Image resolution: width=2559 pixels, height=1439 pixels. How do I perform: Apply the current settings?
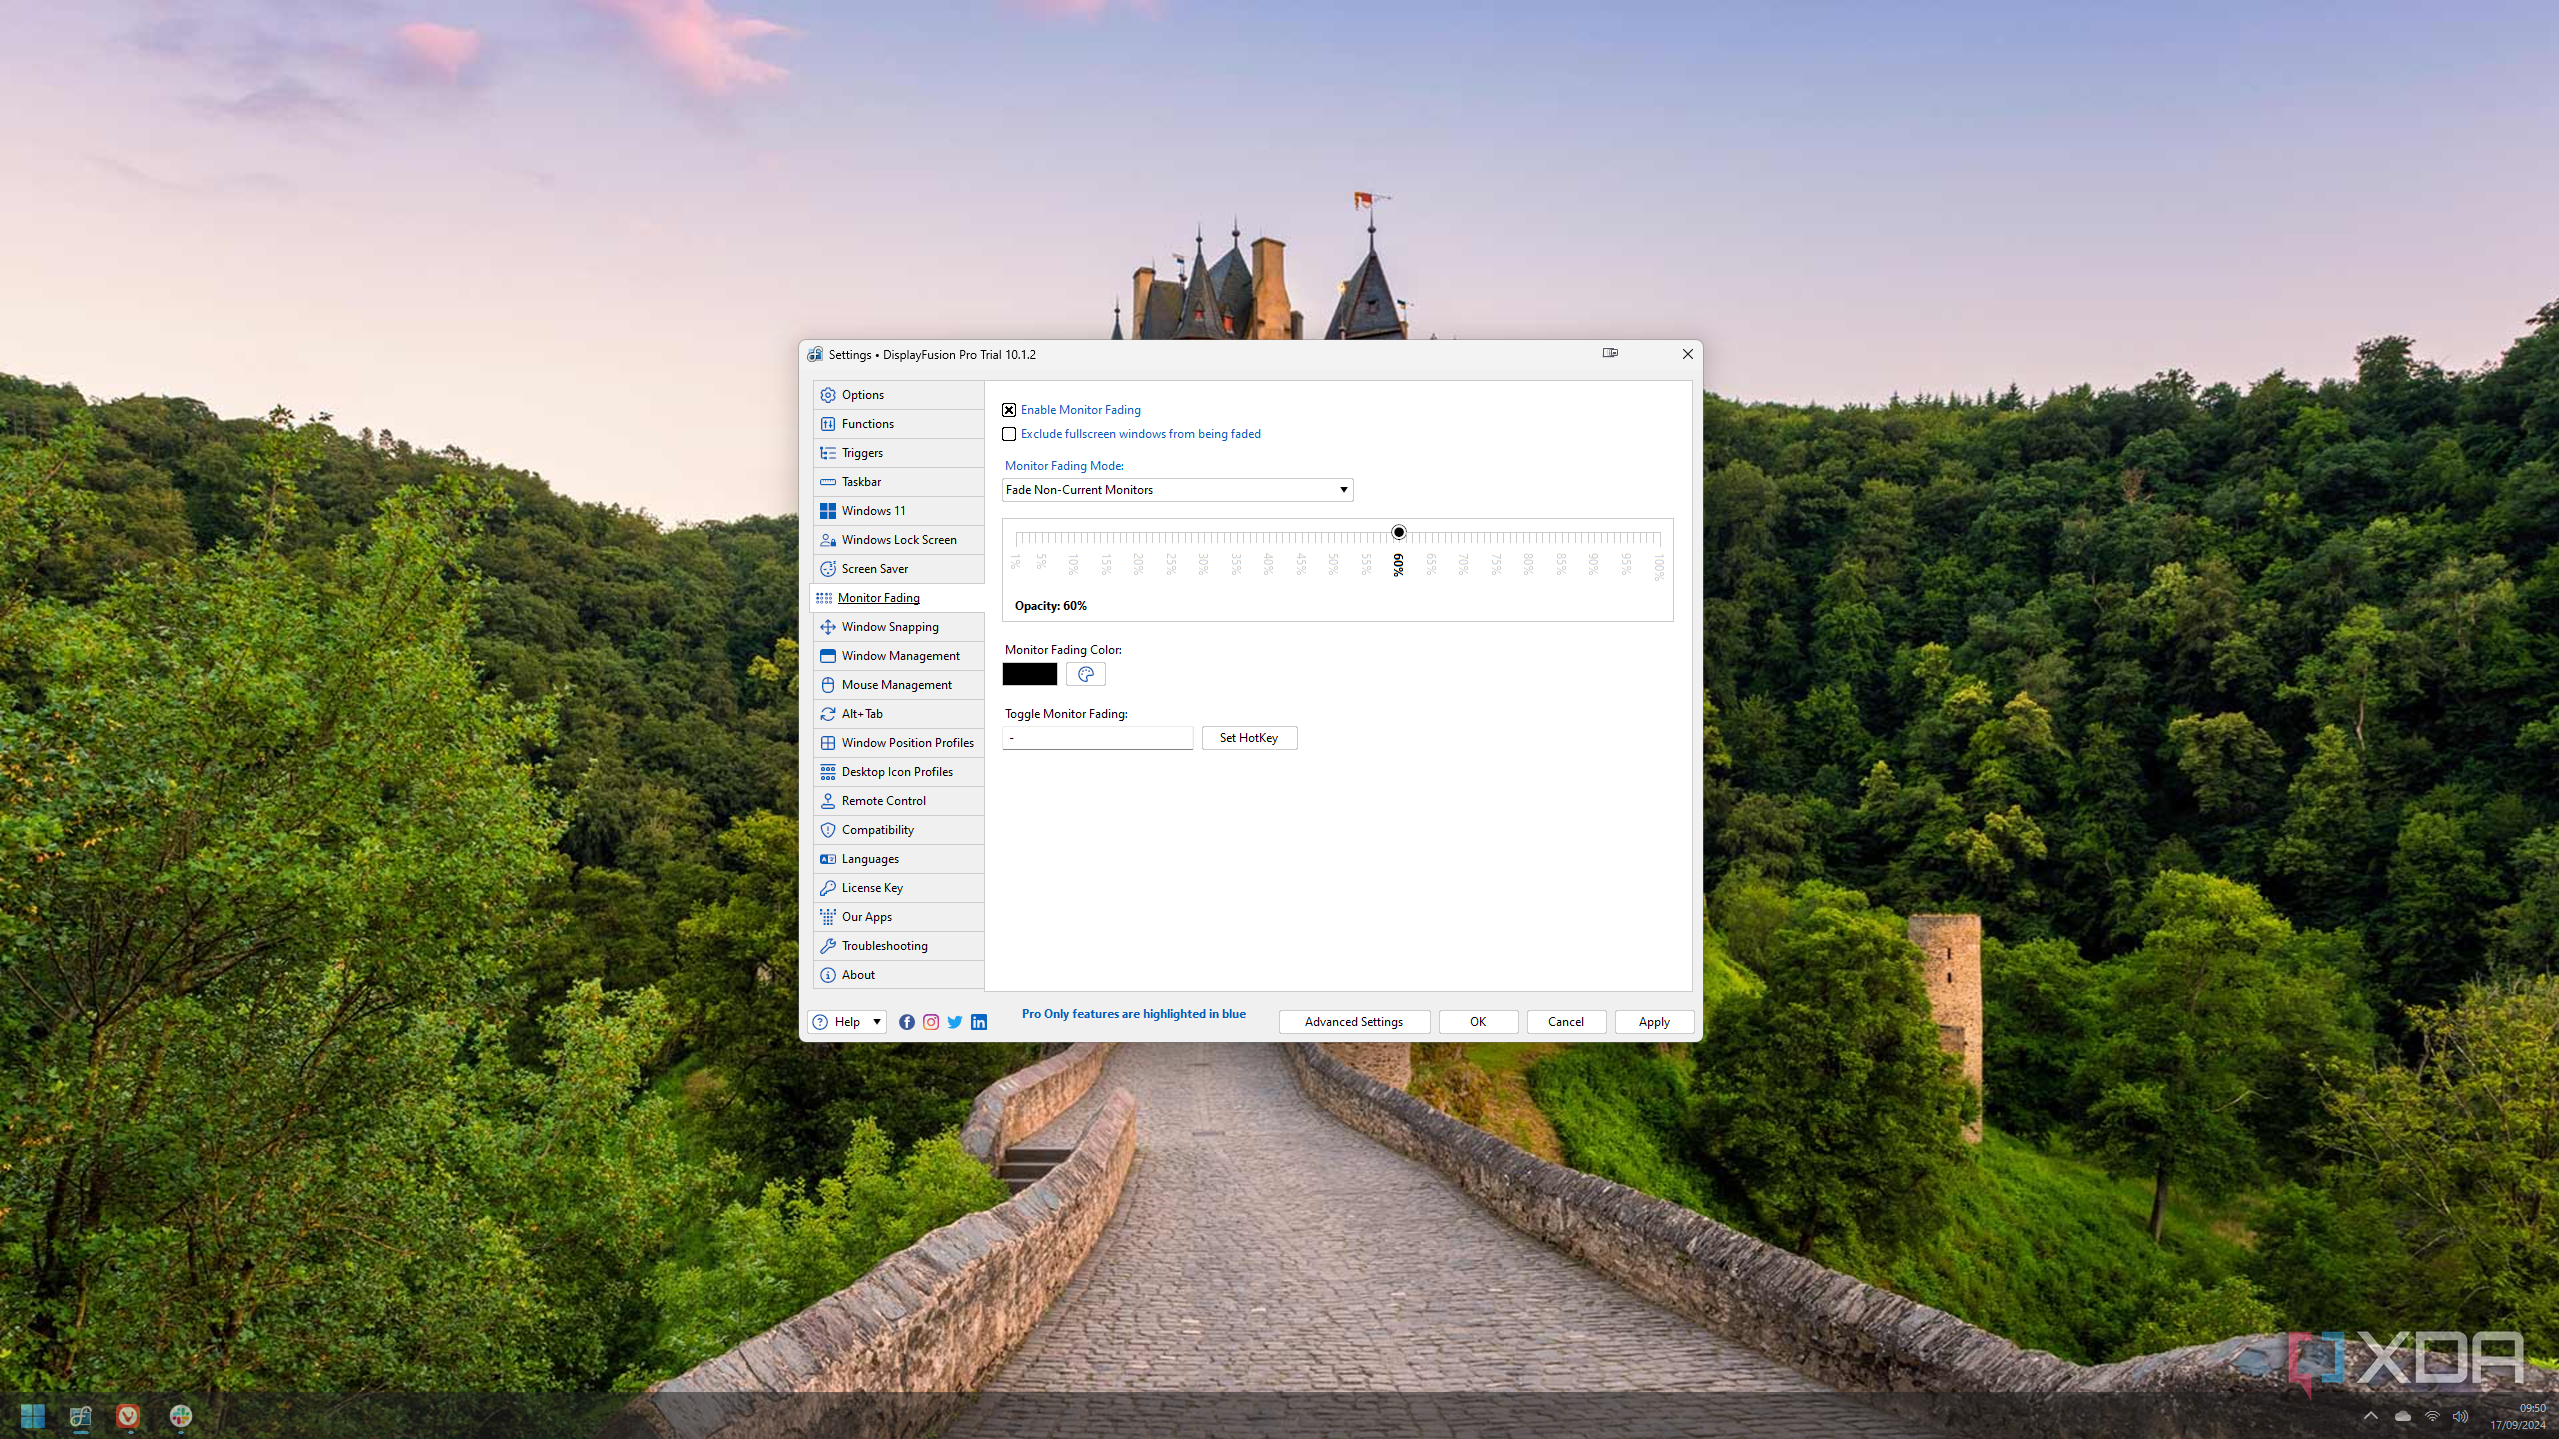tap(1654, 1022)
